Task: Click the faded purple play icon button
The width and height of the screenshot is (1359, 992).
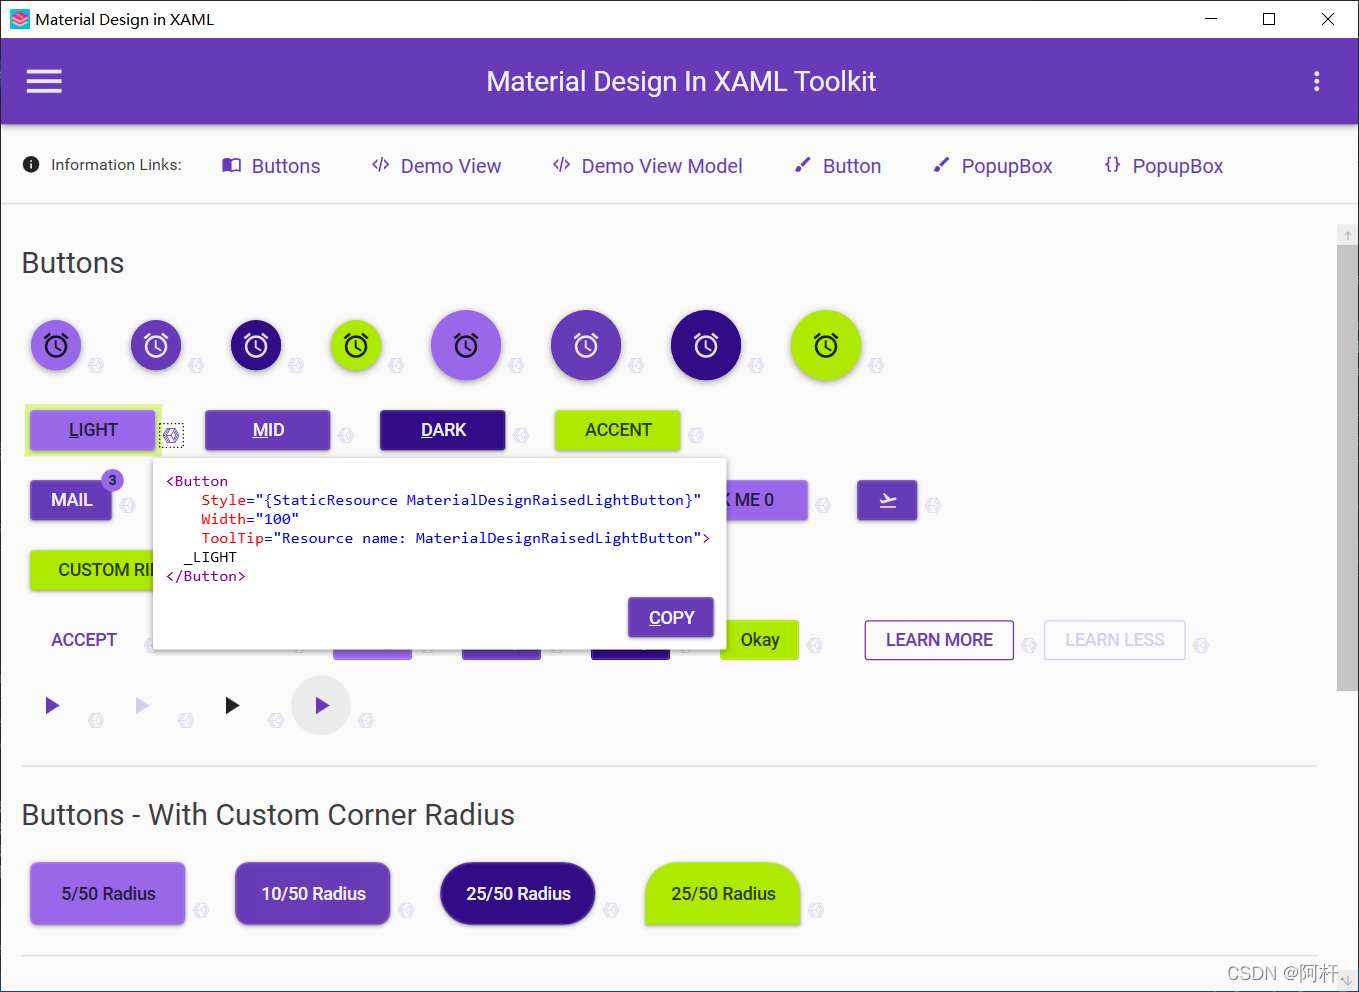Action: pos(142,705)
